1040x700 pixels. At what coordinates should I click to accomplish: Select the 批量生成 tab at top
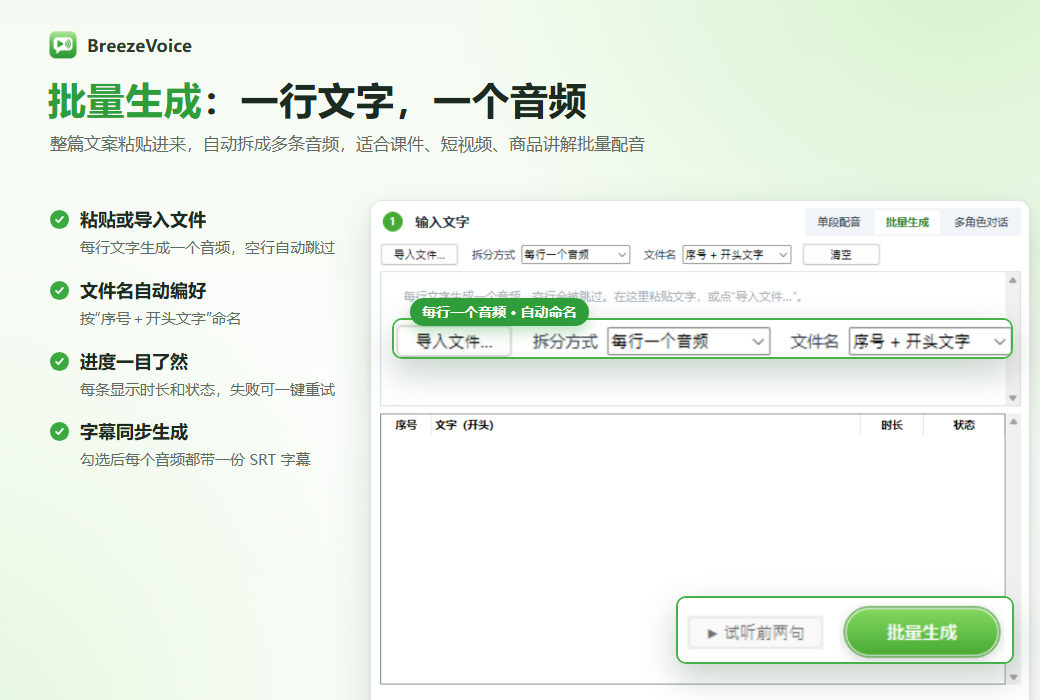point(907,222)
